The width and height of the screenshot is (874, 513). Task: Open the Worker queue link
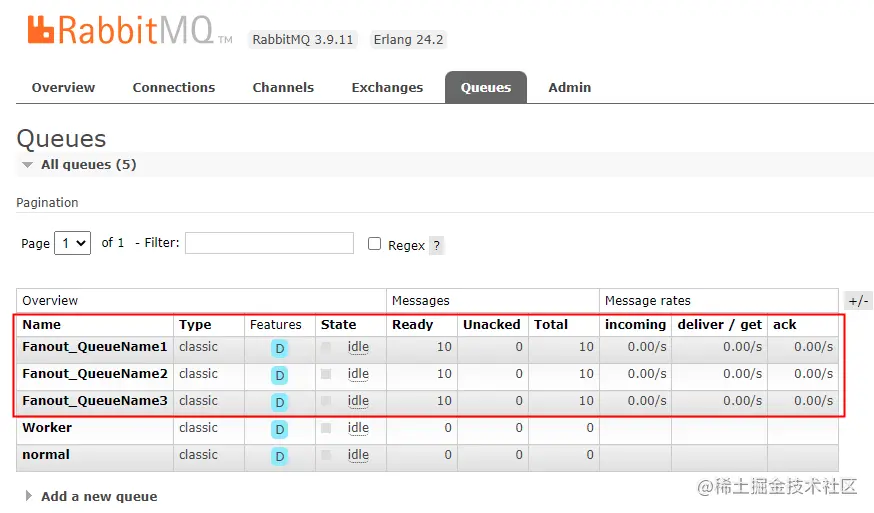click(x=47, y=428)
